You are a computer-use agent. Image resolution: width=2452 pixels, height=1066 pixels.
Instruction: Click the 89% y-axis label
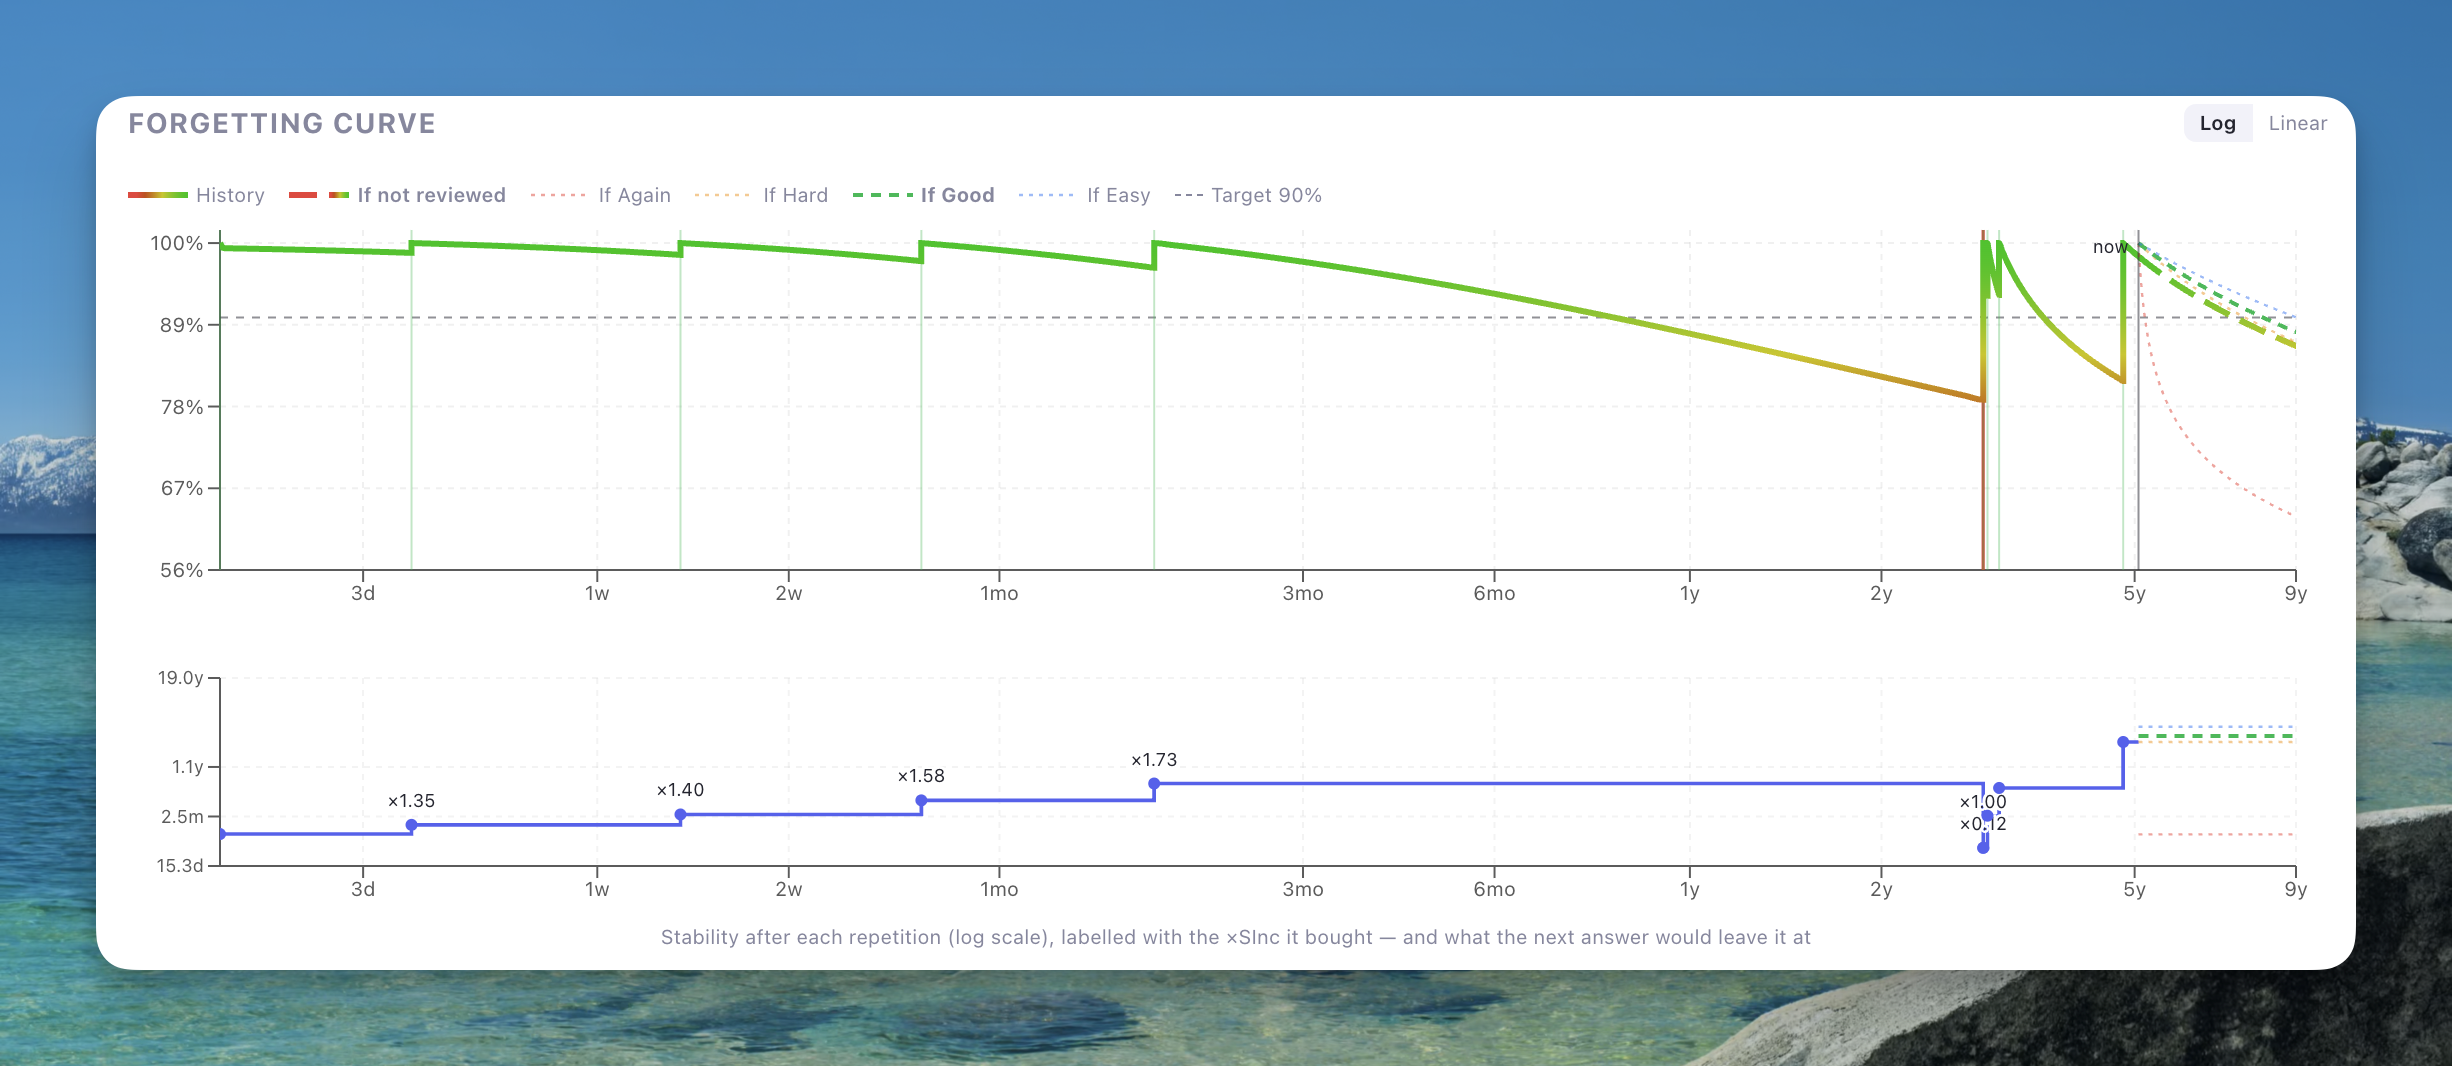(182, 325)
